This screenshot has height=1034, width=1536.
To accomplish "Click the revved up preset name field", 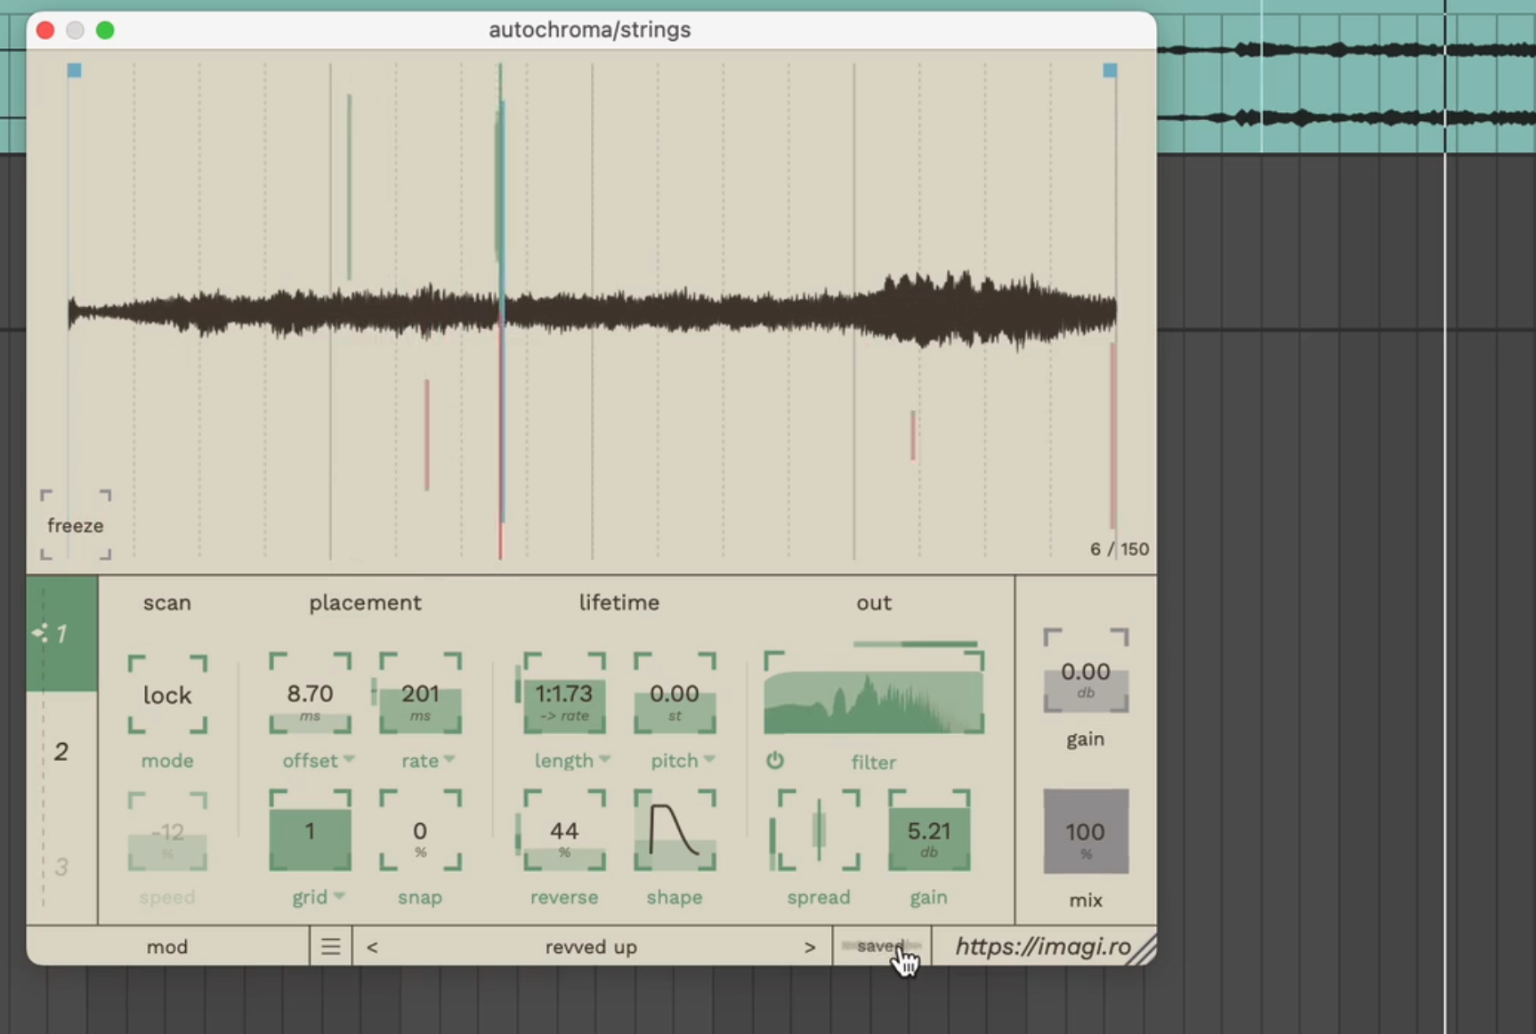I will 590,946.
